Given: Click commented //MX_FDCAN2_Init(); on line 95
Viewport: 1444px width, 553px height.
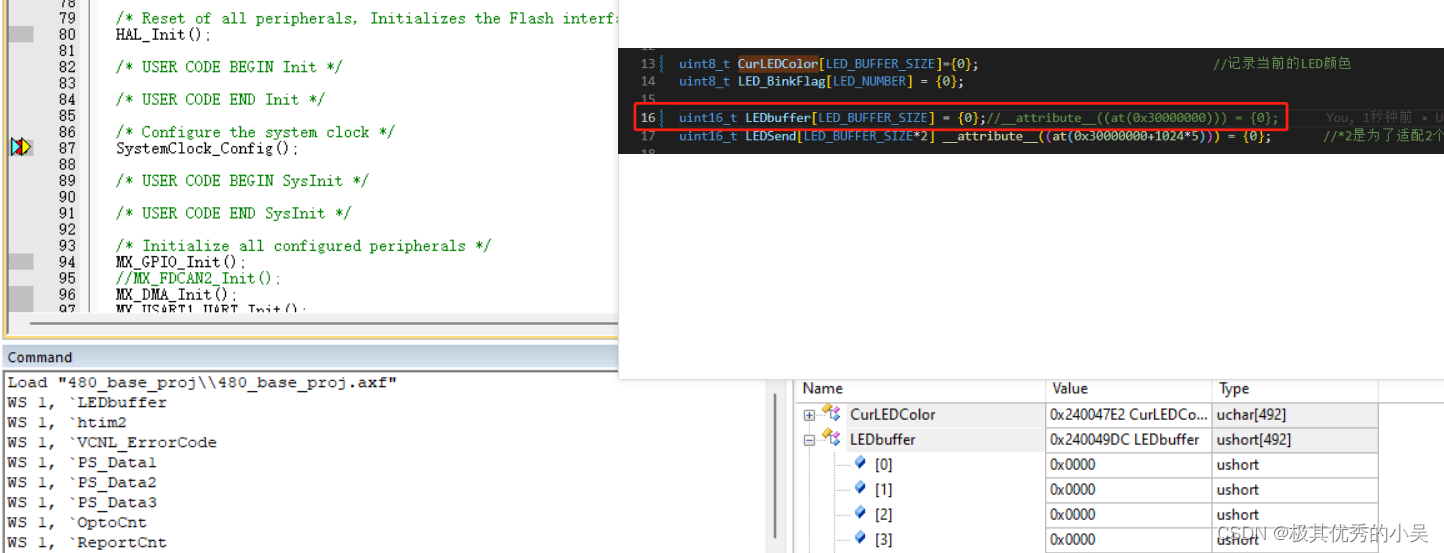Looking at the screenshot, I should pos(199,278).
